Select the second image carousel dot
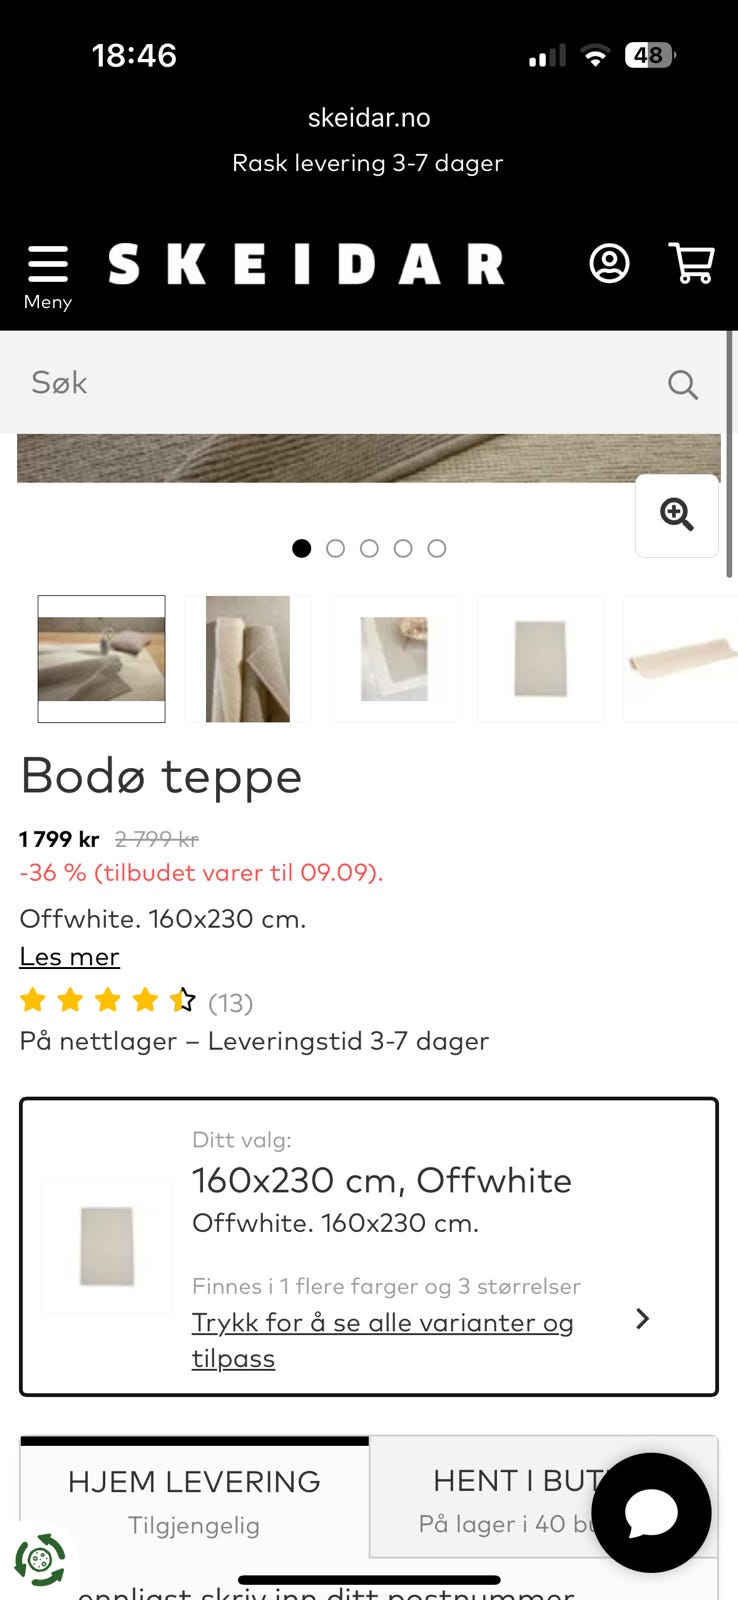 coord(335,548)
